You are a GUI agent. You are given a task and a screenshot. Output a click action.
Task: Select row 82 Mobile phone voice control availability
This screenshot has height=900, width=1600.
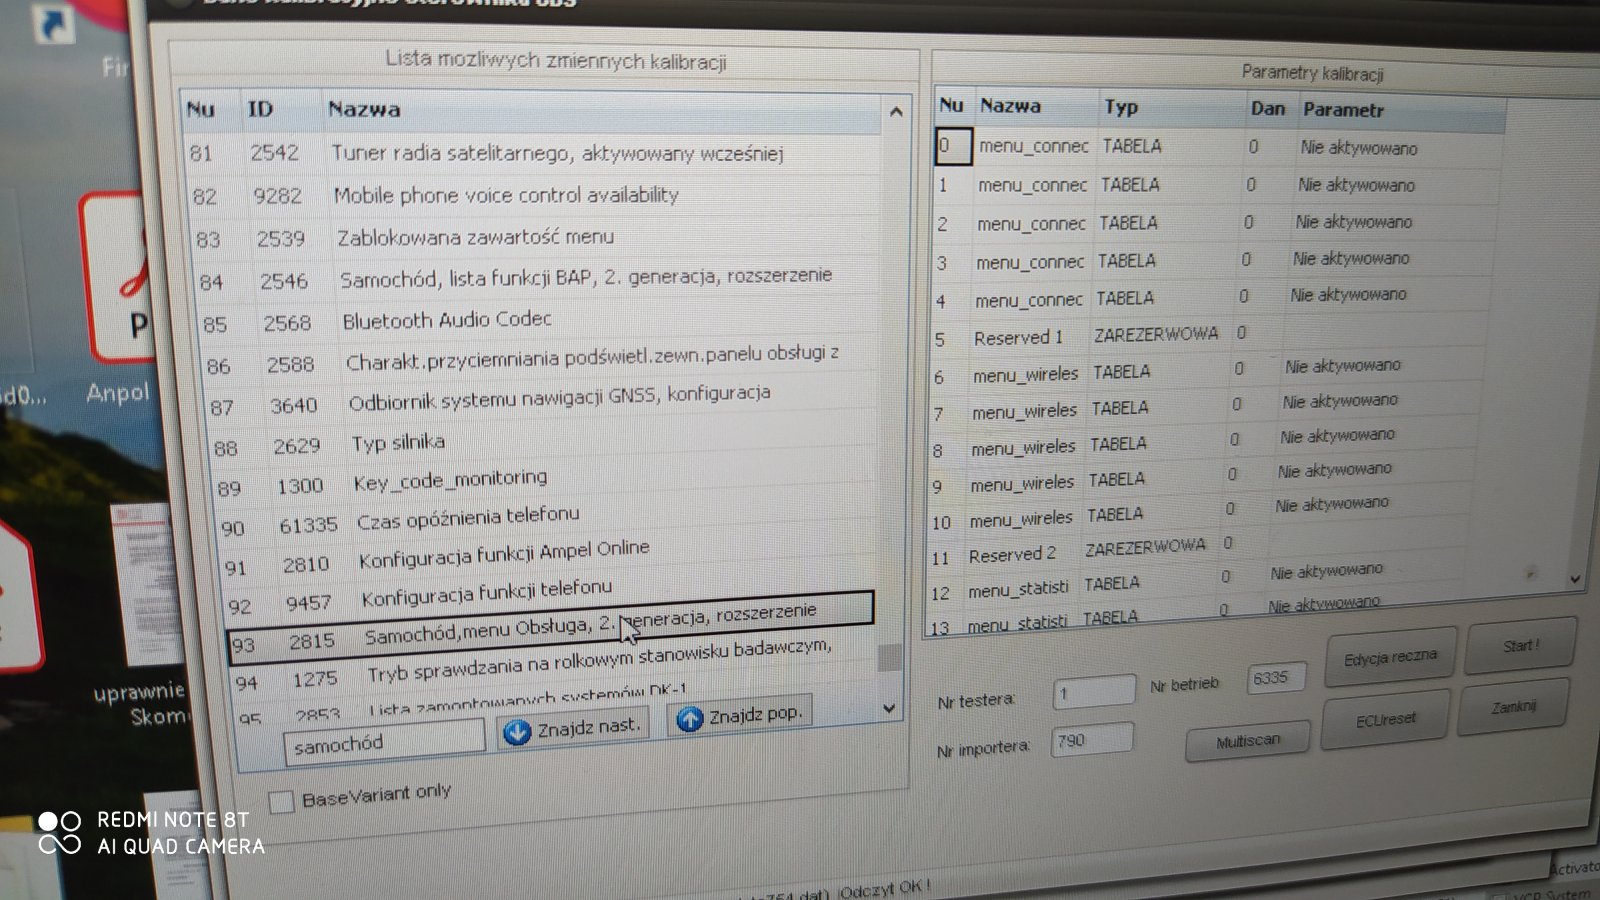click(x=536, y=196)
